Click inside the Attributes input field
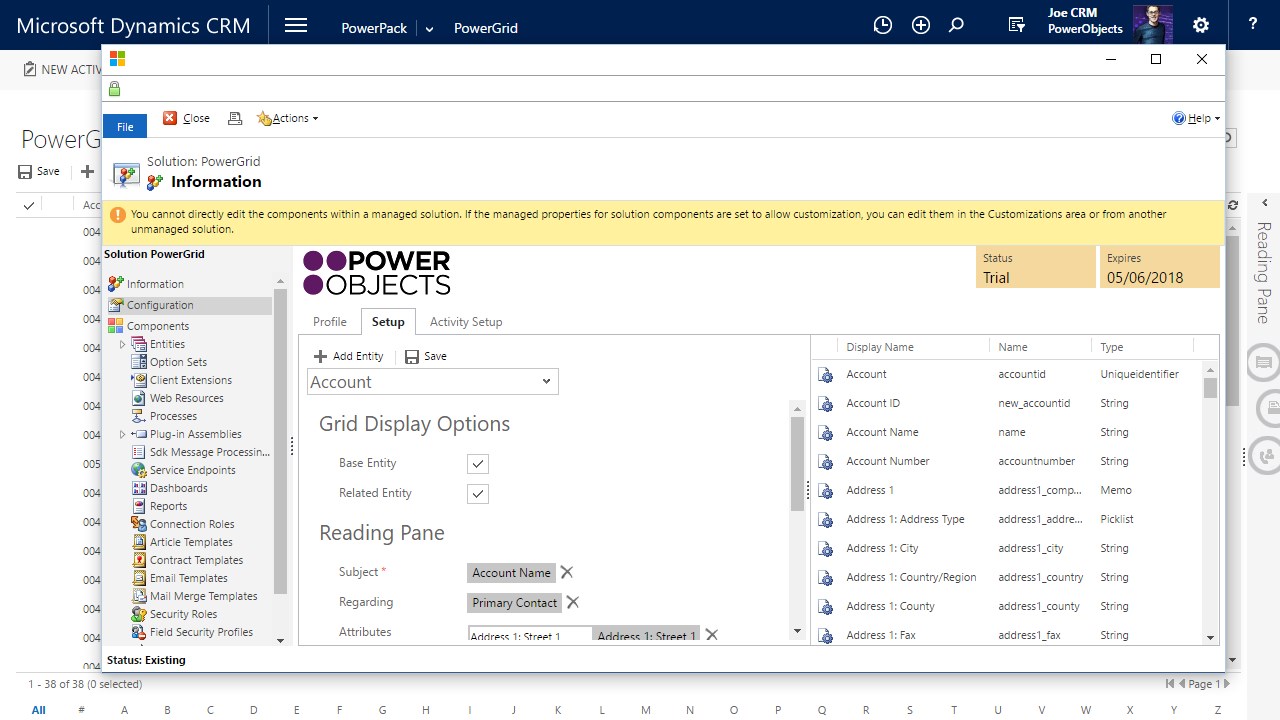Viewport: 1280px width, 720px height. tap(530, 635)
